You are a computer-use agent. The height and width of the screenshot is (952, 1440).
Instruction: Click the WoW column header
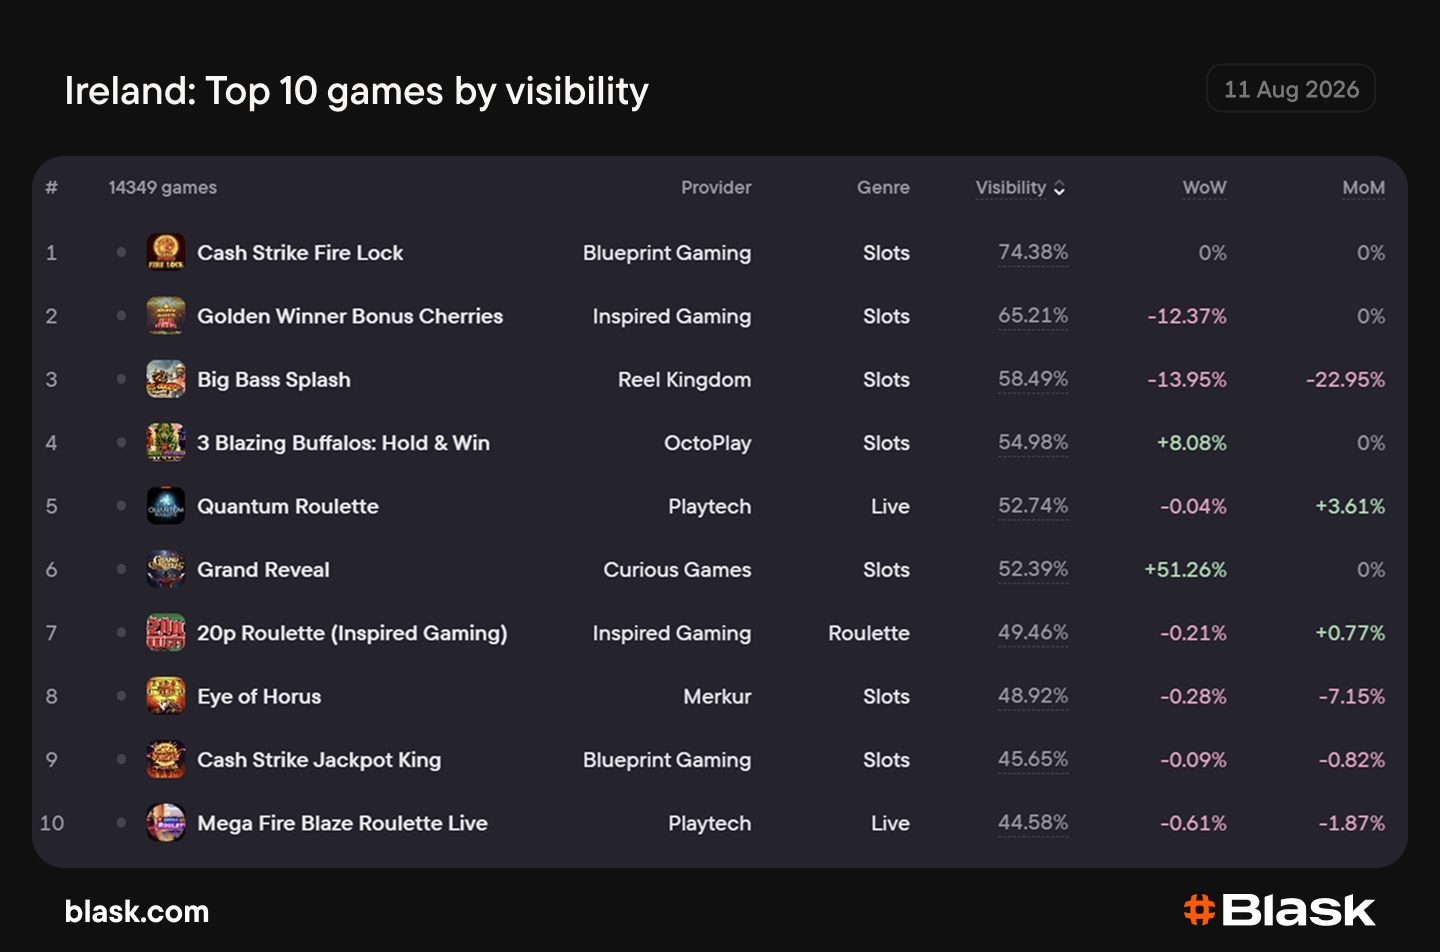tap(1204, 187)
